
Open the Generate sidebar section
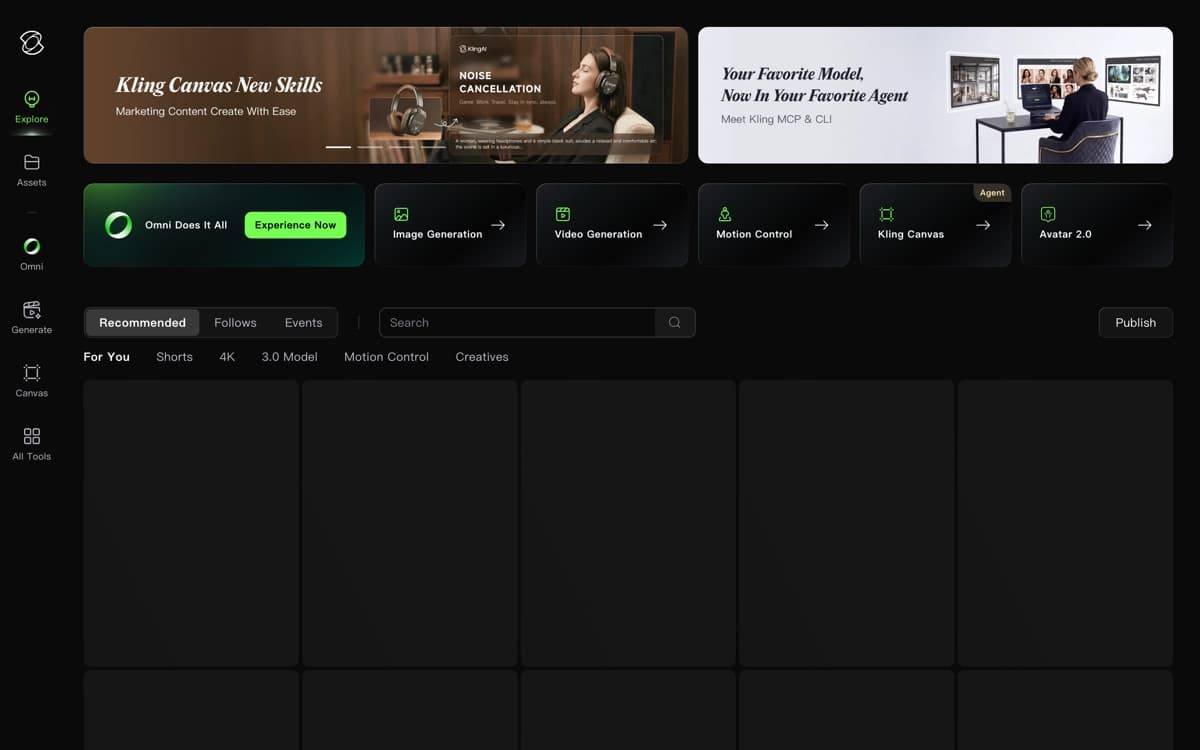click(x=31, y=318)
